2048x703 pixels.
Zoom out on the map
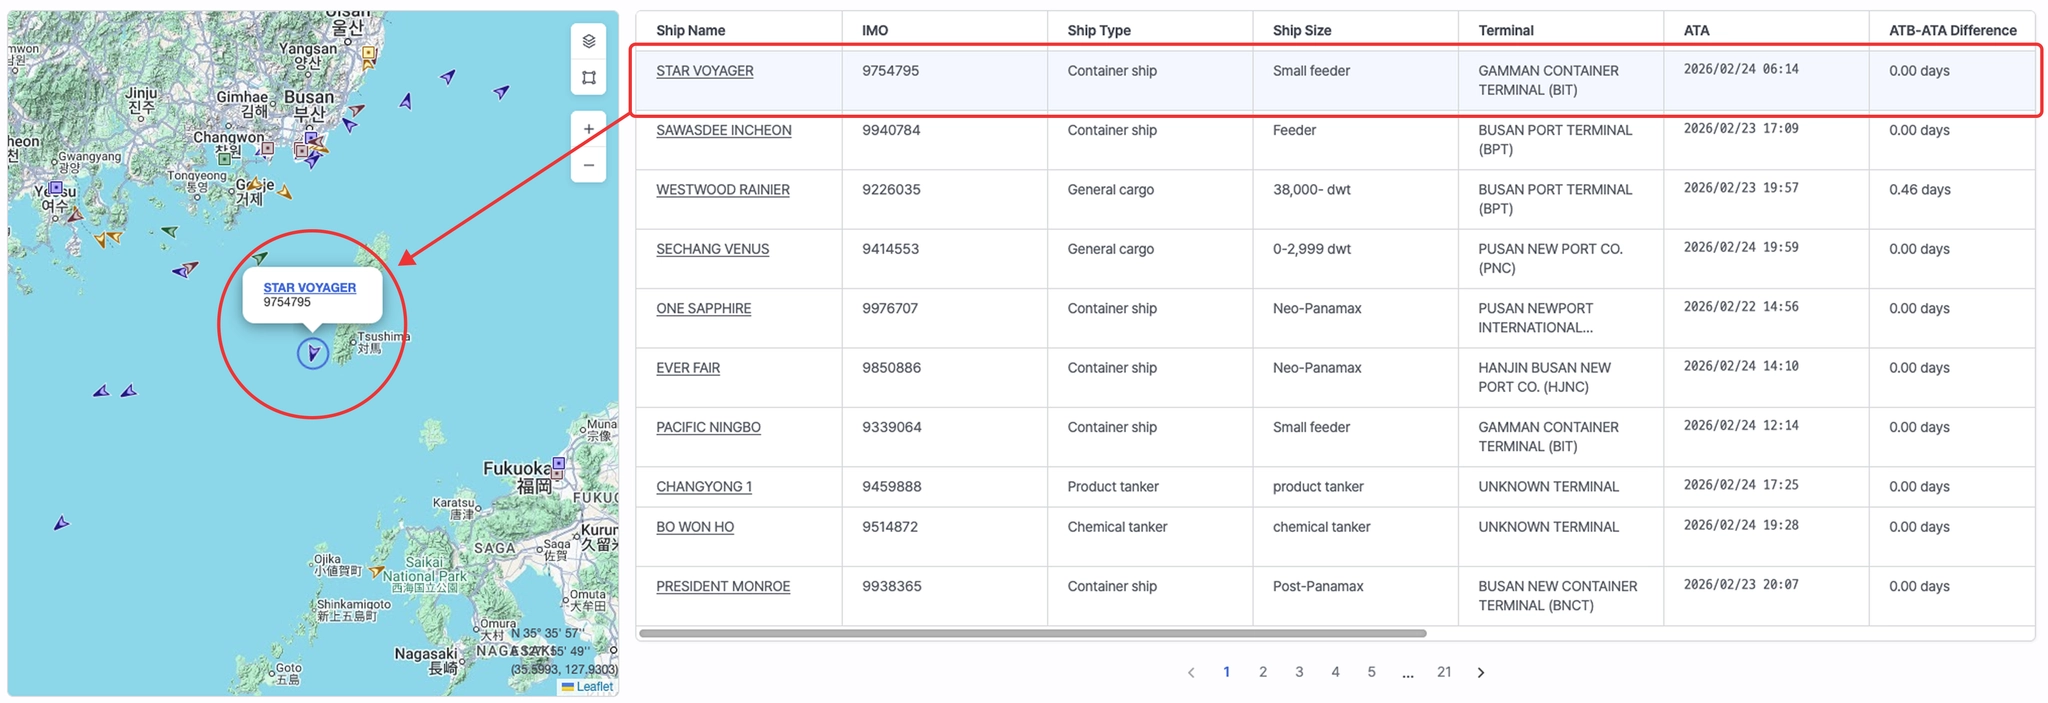[589, 165]
